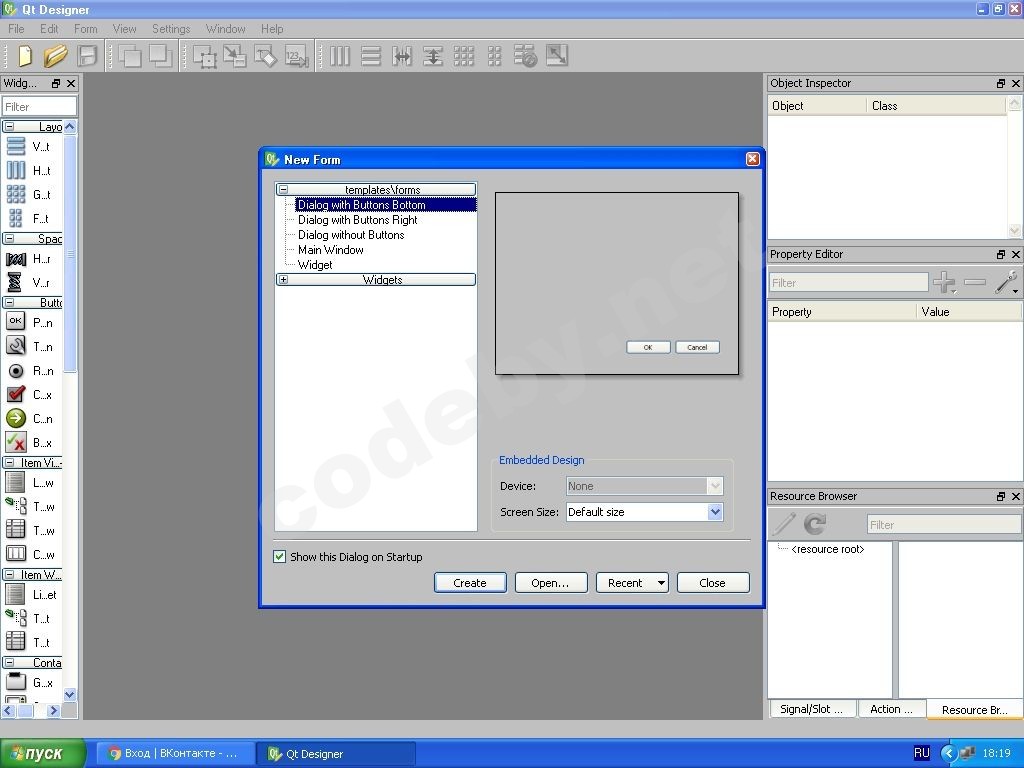
Task: Select the Push Button widget icon
Action: [x=16, y=322]
